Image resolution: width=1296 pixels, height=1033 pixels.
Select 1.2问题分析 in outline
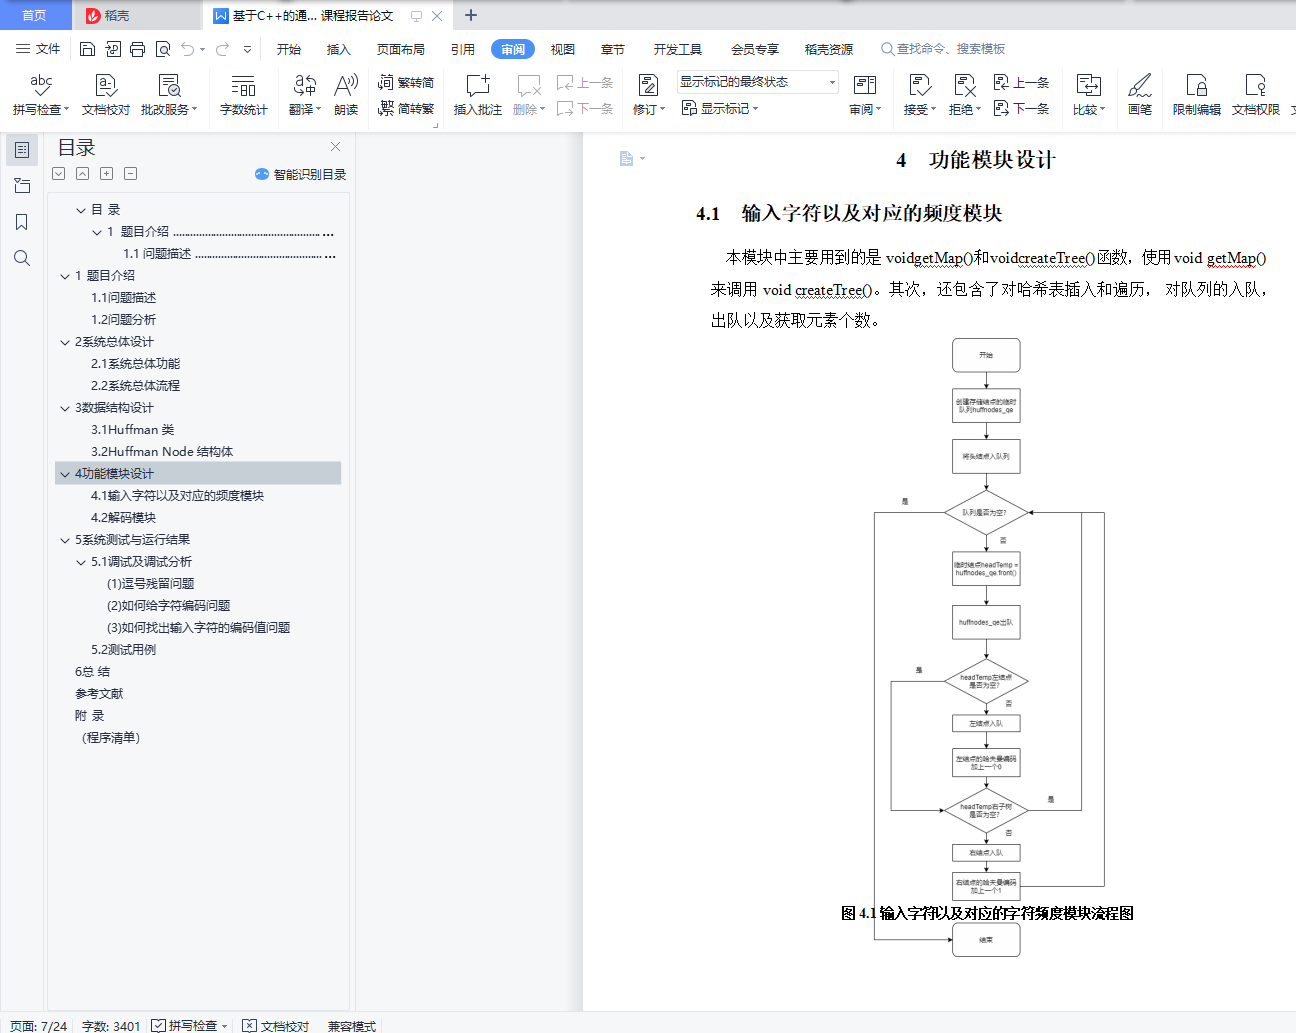[124, 320]
